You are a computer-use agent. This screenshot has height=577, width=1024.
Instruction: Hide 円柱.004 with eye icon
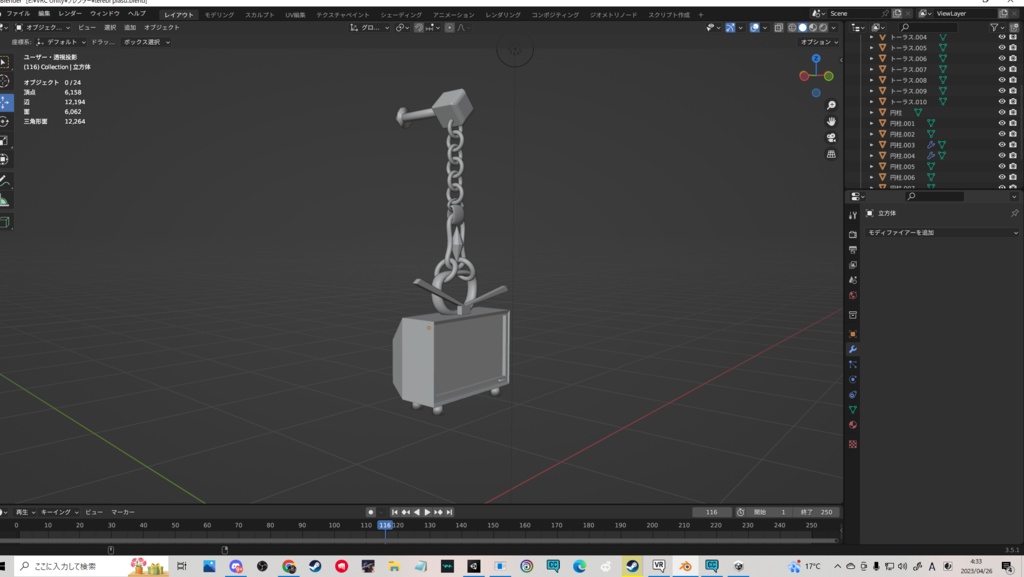pos(1002,155)
